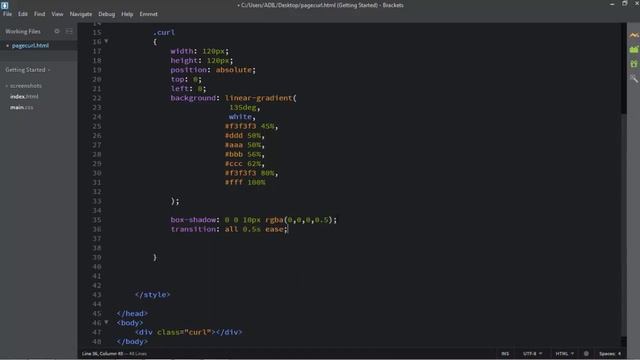Click the div class="curl" line
Viewport: 640px width, 360px height.
click(x=189, y=332)
